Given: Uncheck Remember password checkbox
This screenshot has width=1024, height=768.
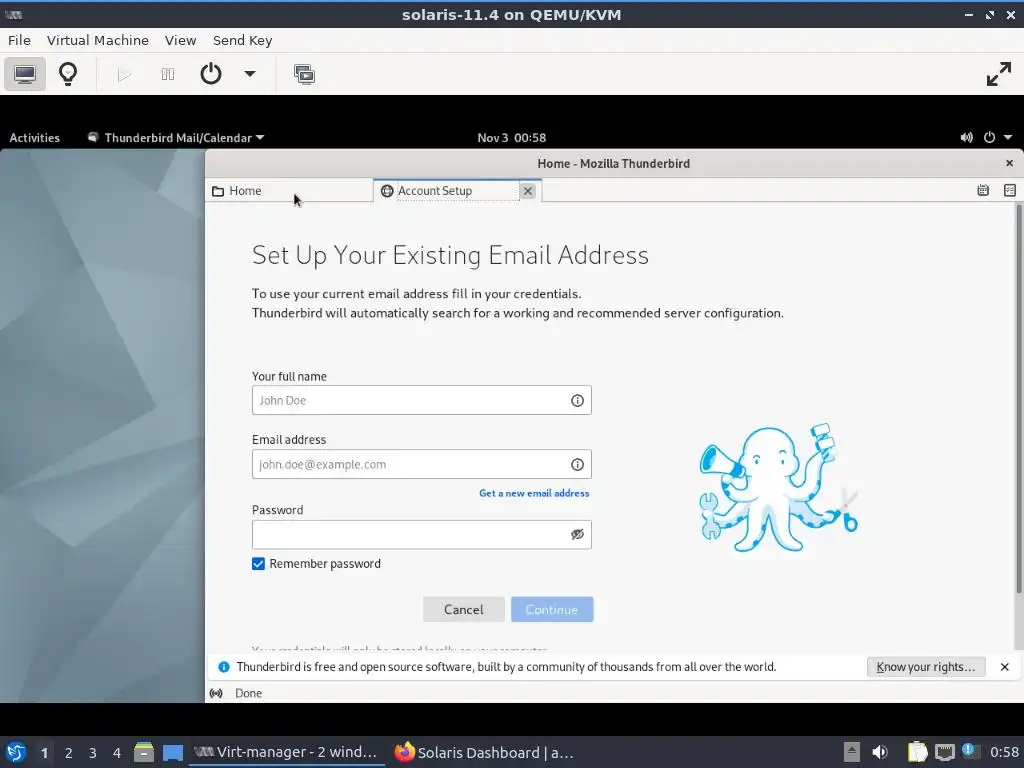Looking at the screenshot, I should point(258,564).
